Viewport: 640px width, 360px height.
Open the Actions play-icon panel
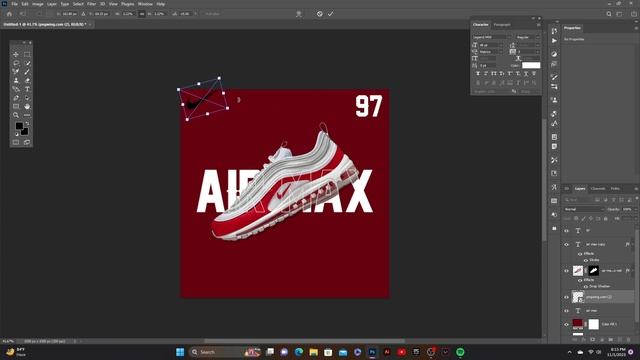554,41
